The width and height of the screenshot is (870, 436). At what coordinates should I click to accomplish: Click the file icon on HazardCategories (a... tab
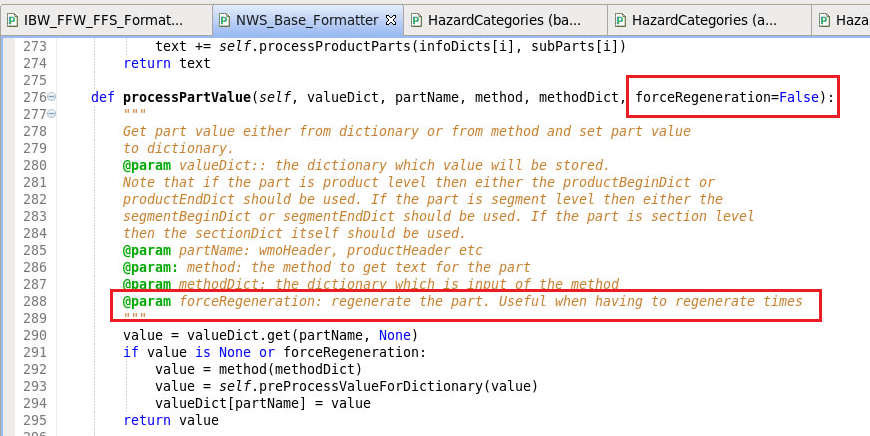(x=620, y=21)
